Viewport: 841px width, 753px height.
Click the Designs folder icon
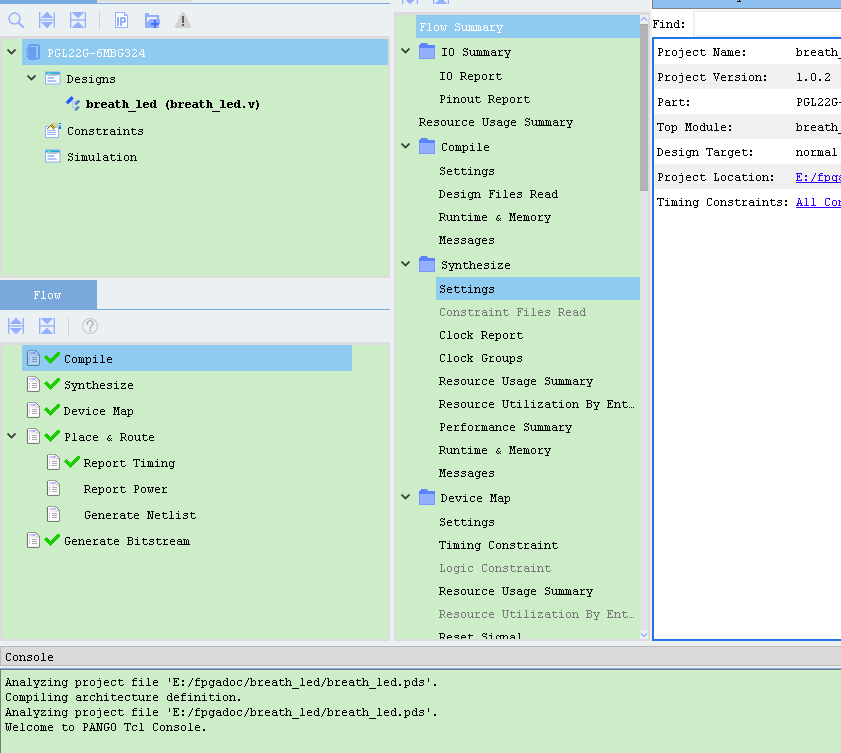53,78
